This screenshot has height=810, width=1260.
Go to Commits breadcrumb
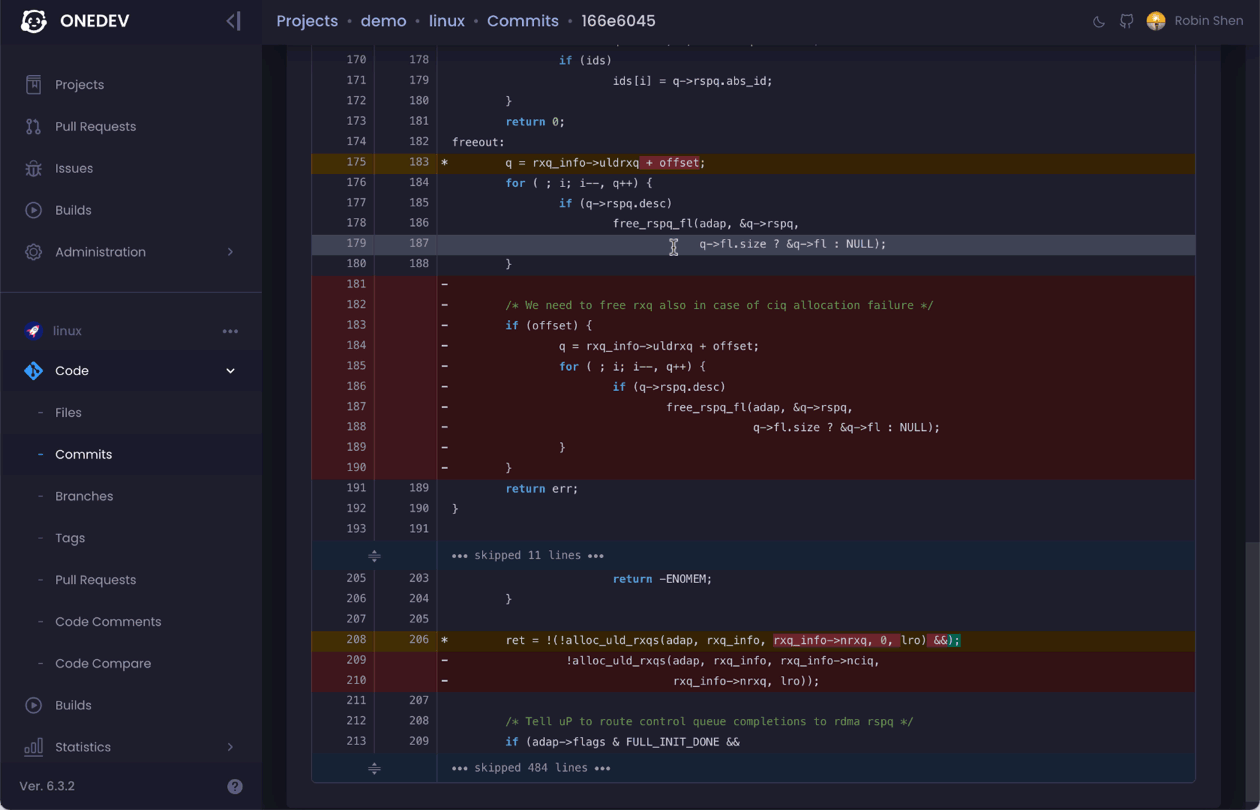[x=523, y=21]
